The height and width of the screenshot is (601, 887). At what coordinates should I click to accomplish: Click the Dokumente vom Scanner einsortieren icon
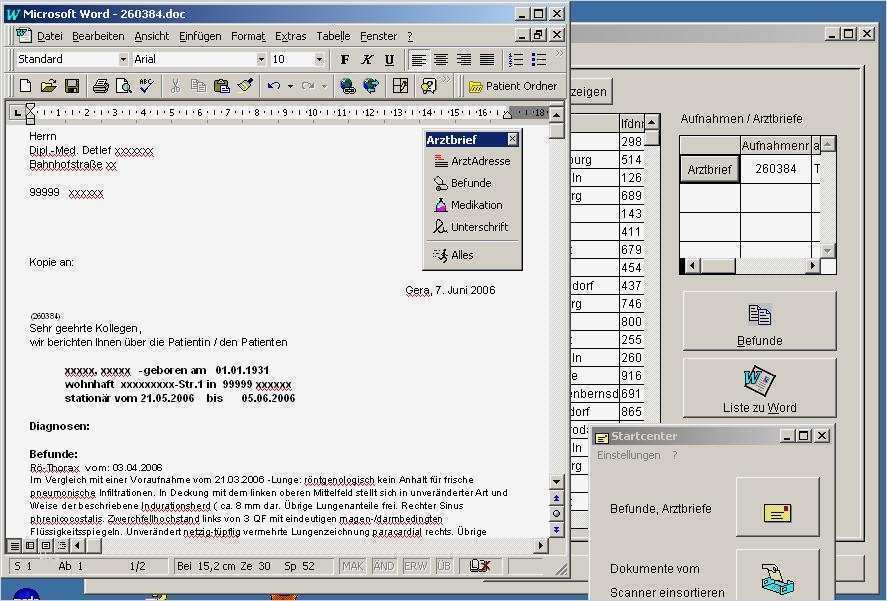[777, 576]
